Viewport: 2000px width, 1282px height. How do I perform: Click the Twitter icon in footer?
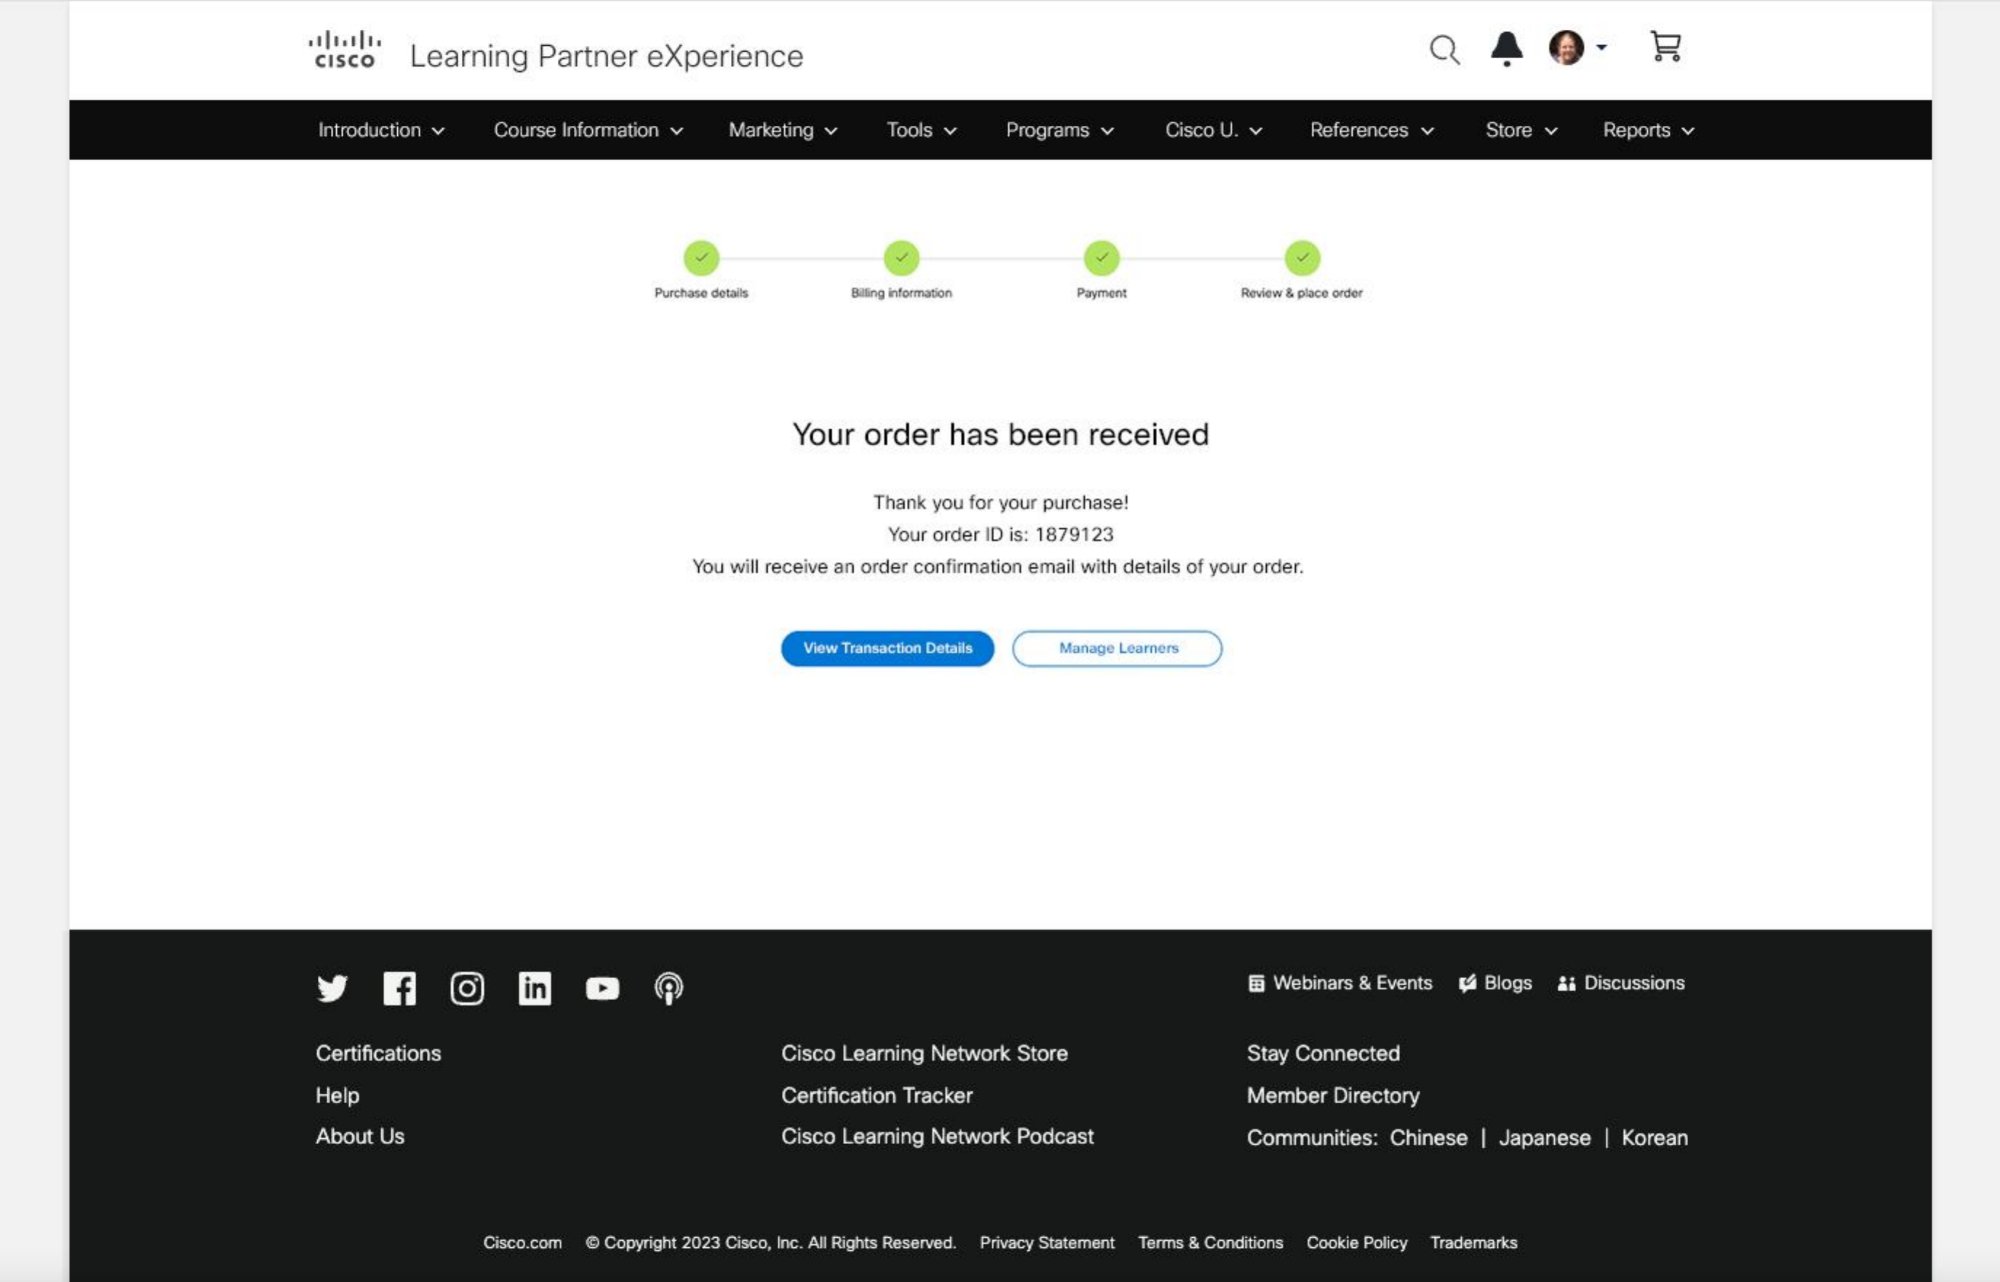(x=332, y=988)
